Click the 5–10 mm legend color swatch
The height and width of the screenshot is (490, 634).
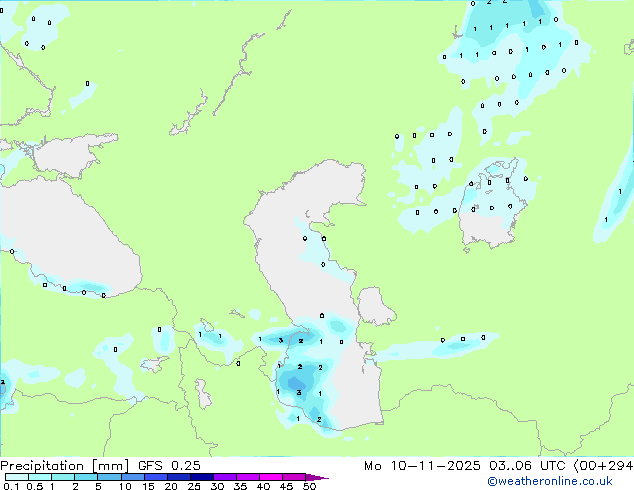[109, 477]
